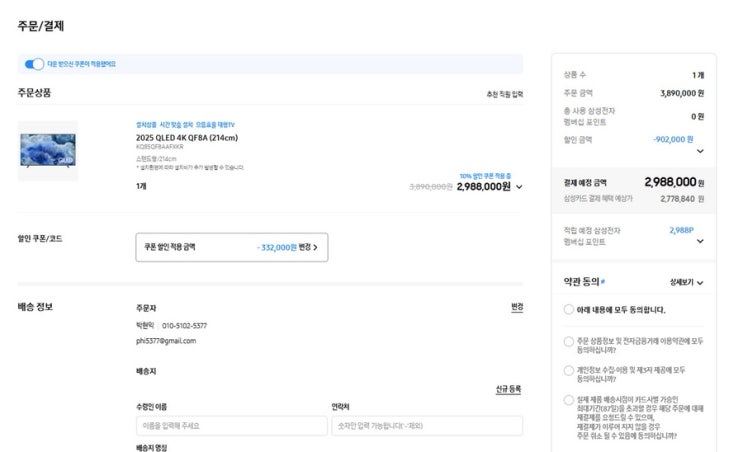Open the 2025 QLED 4K QF8A product title
This screenshot has height=452, width=743.
[x=186, y=137]
